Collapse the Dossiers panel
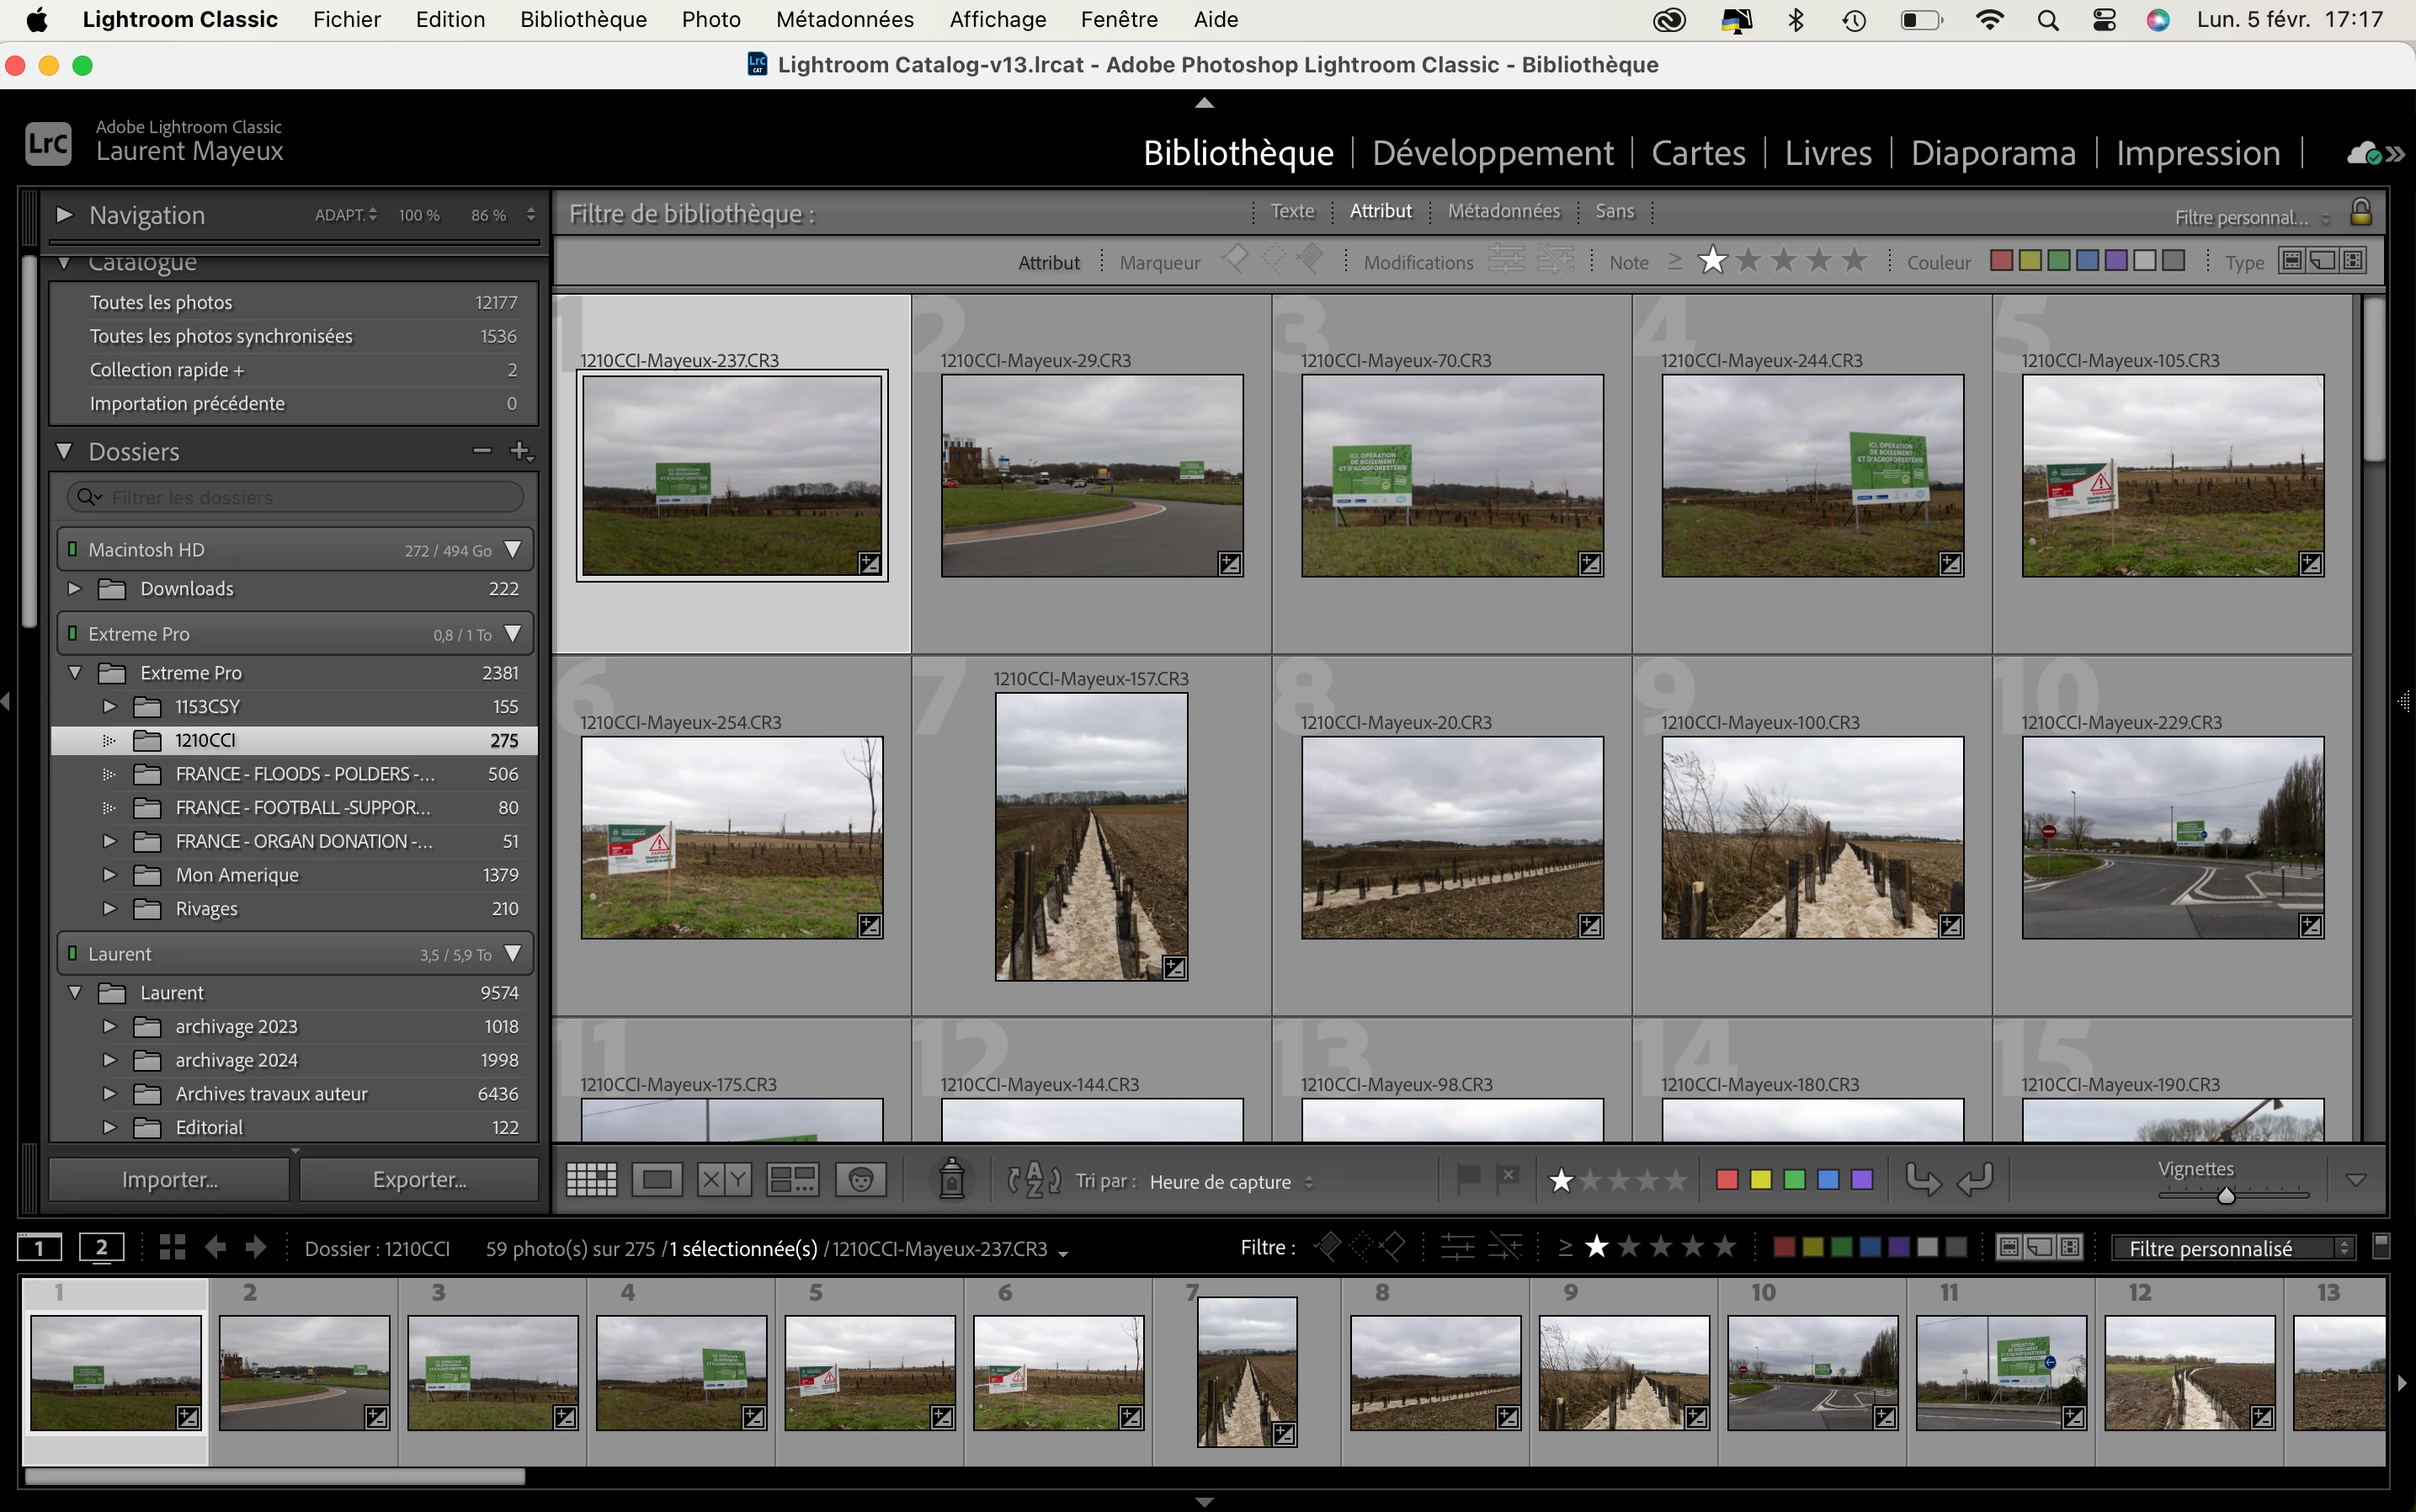Image resolution: width=2416 pixels, height=1512 pixels. tap(65, 452)
